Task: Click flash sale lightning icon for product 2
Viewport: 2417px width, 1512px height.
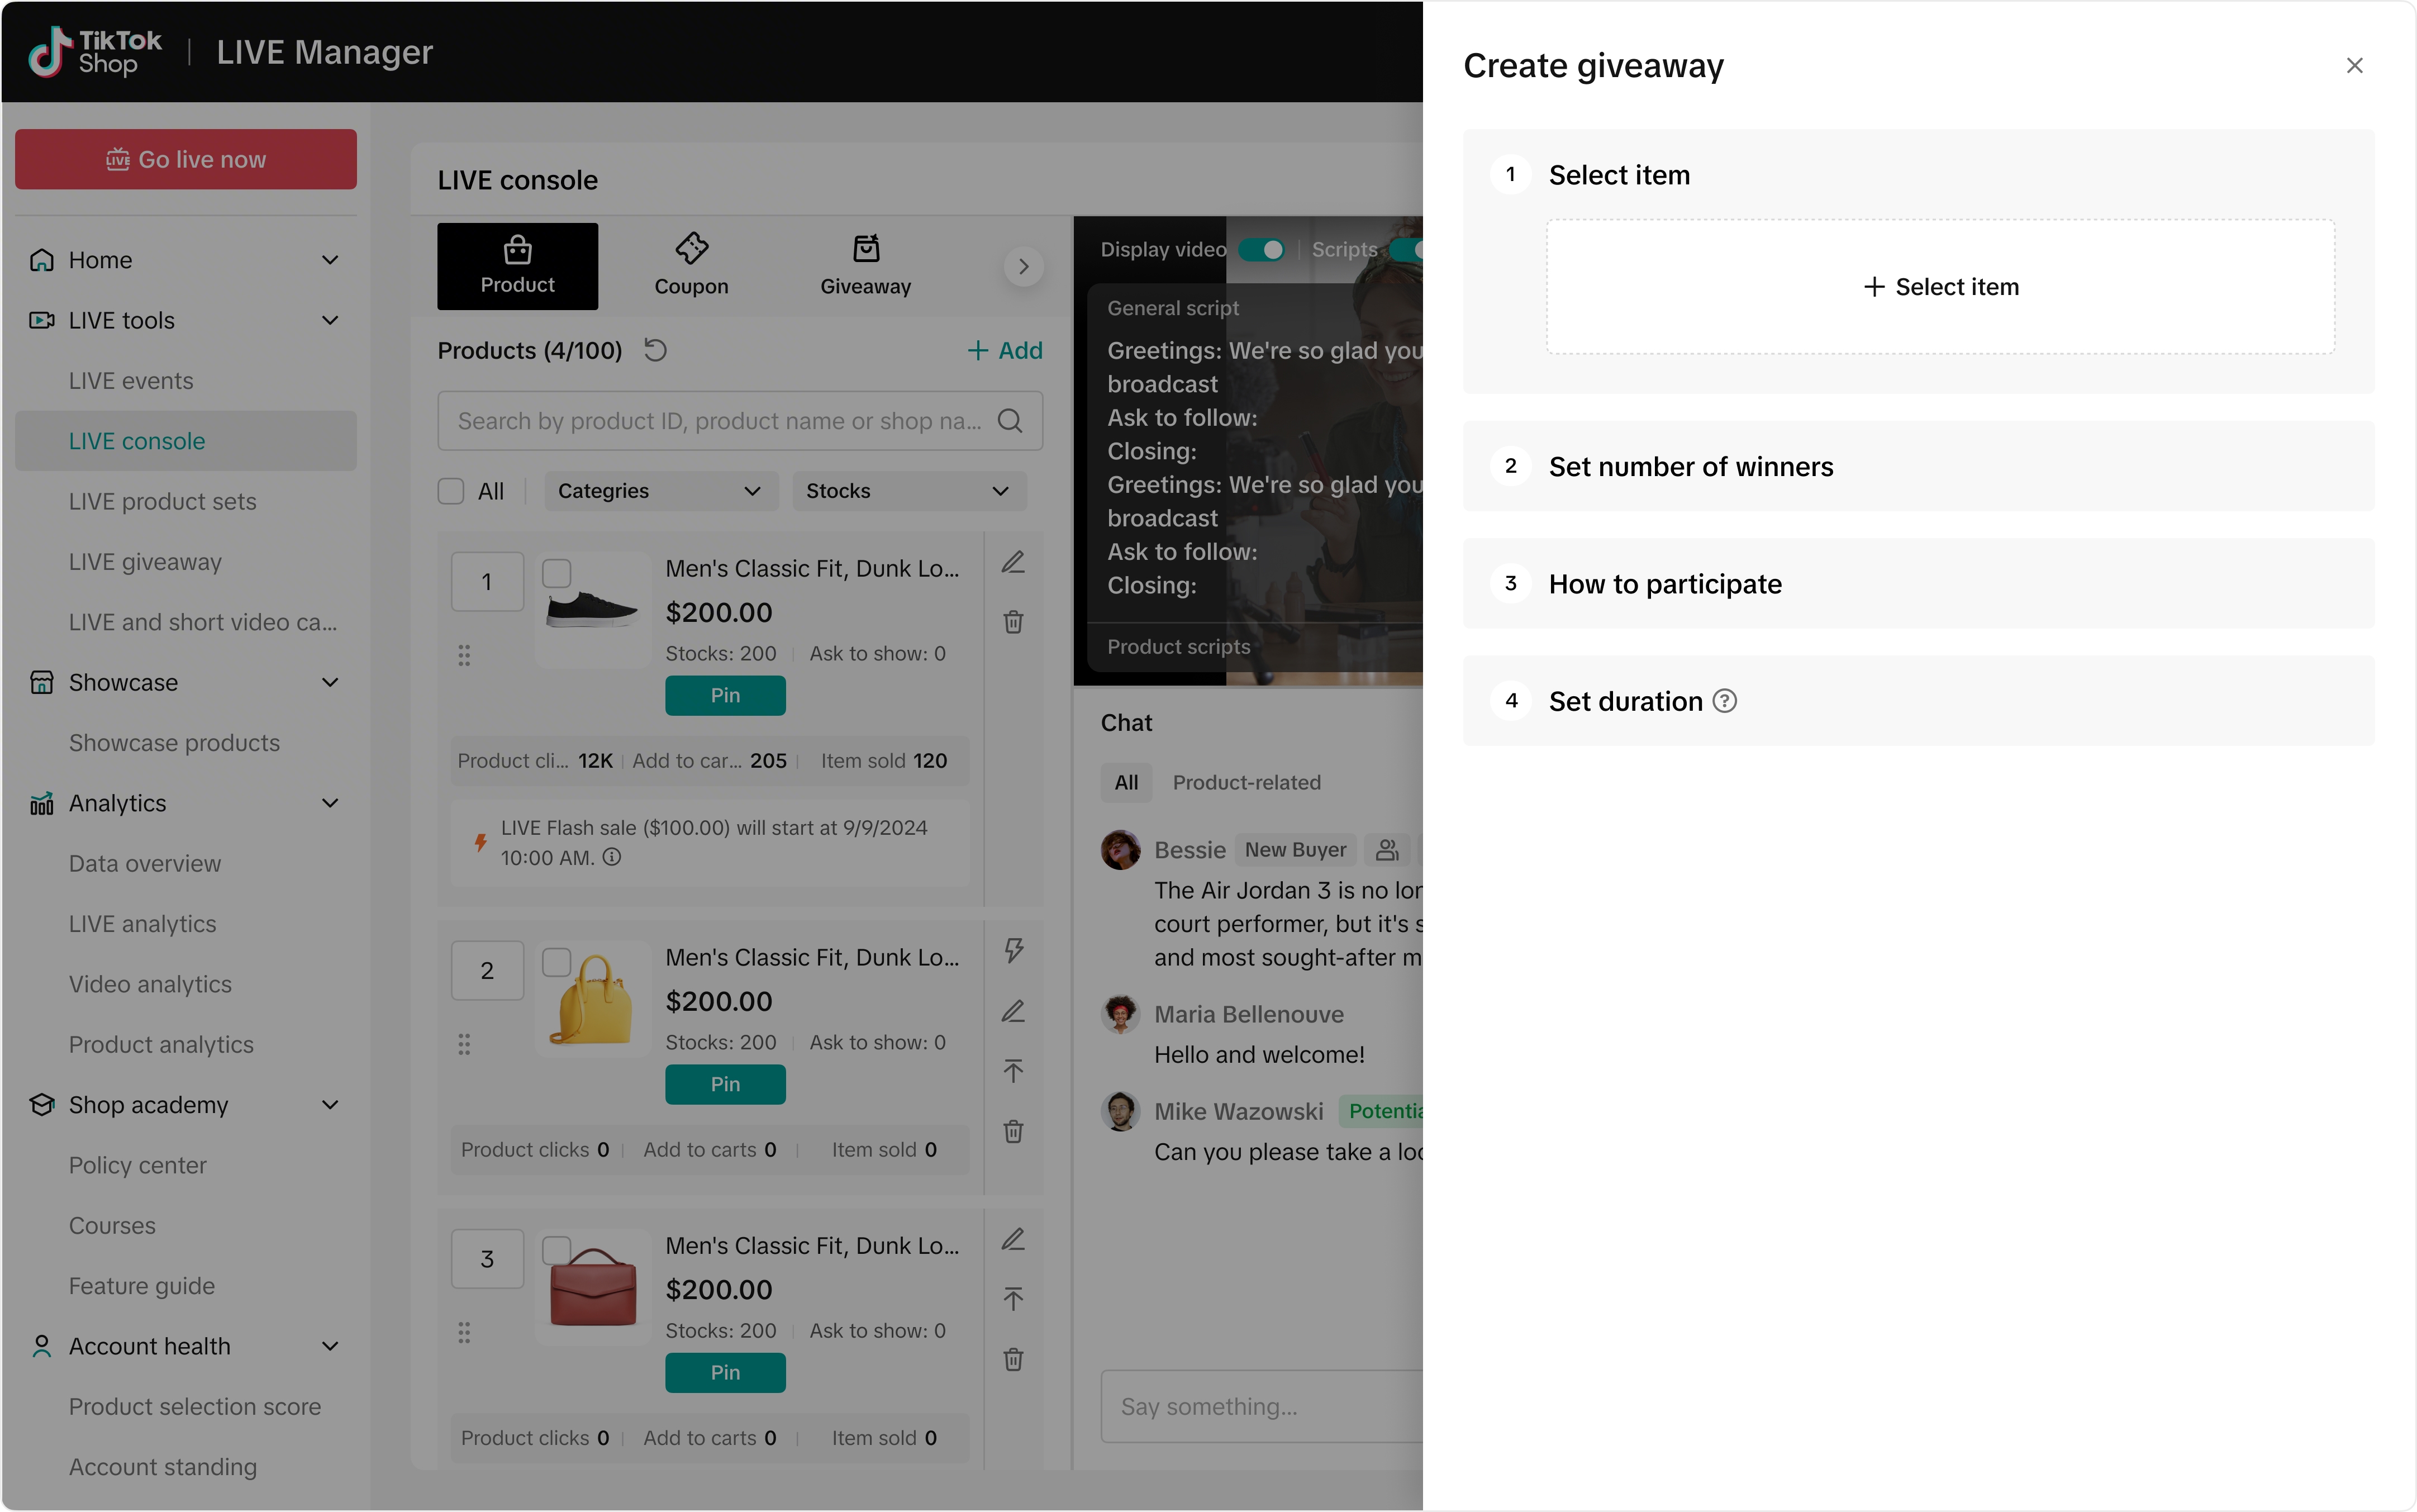Action: [x=1013, y=950]
